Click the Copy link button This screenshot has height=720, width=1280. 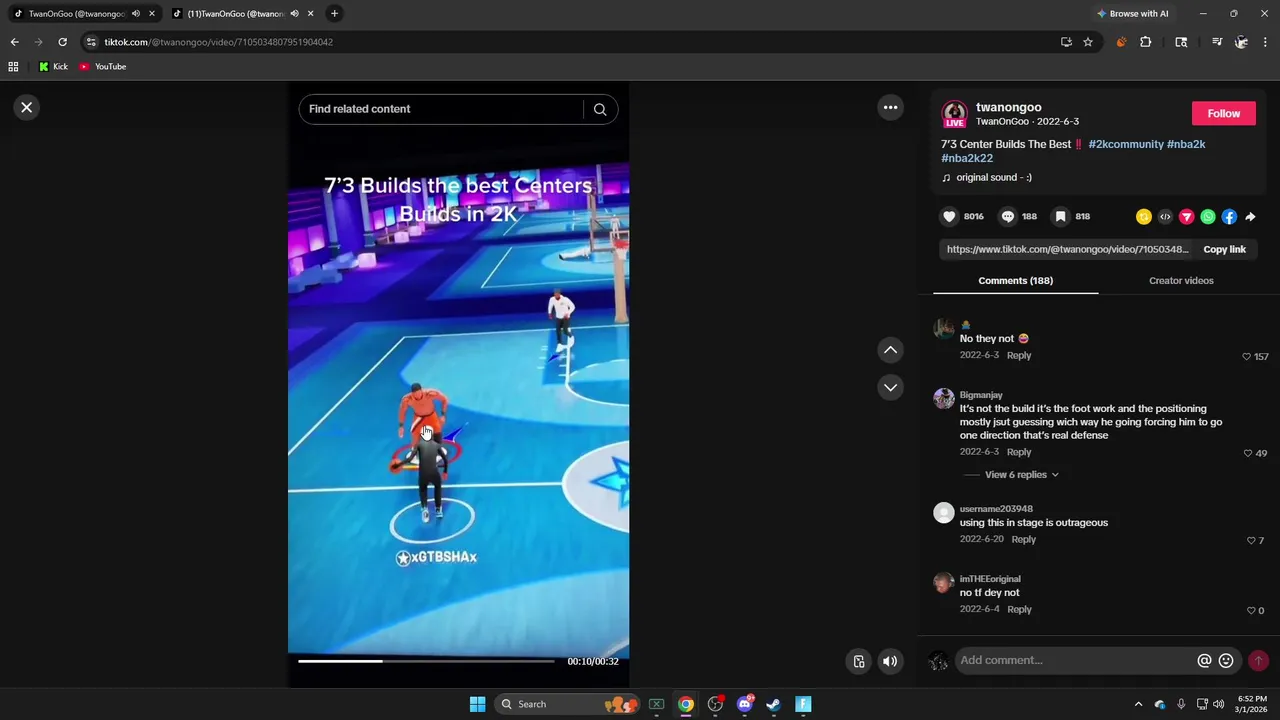click(x=1224, y=249)
